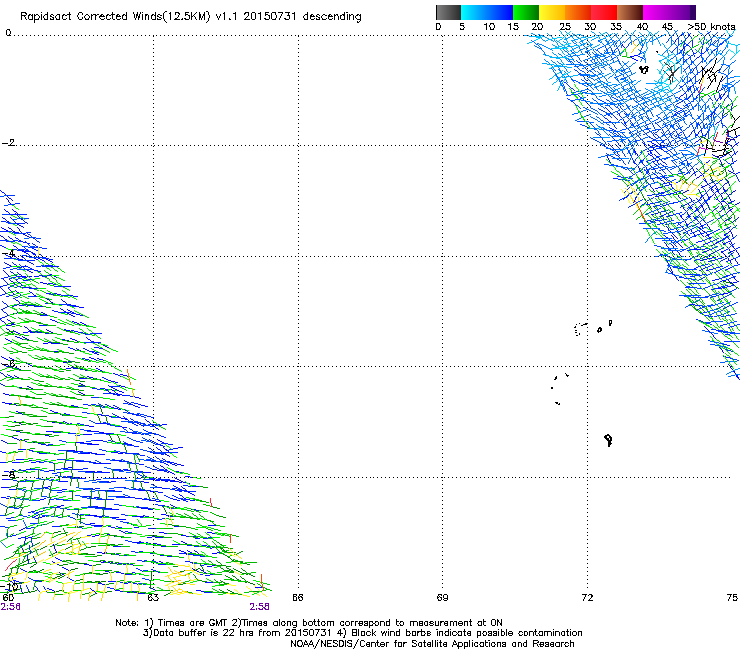740x650 pixels.
Task: Click the NOAA/NESDIS credit line
Action: pyautogui.click(x=432, y=644)
